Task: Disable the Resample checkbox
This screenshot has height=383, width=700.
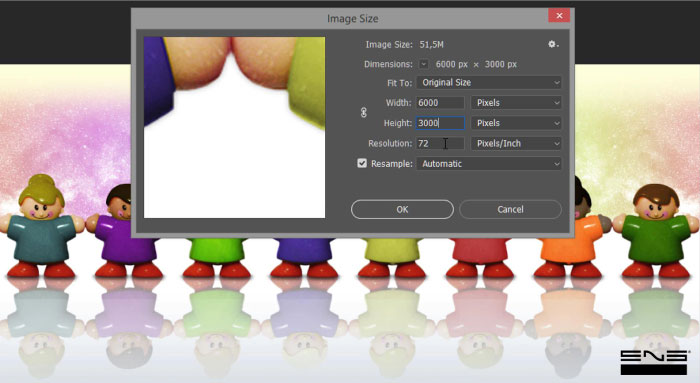Action: click(362, 163)
